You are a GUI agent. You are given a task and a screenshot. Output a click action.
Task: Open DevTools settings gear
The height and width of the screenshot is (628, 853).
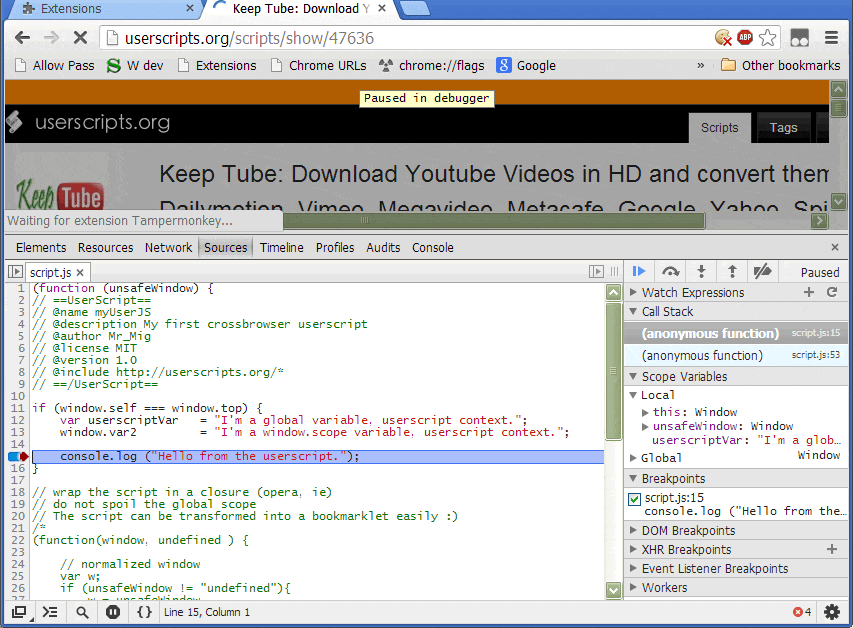[x=832, y=612]
